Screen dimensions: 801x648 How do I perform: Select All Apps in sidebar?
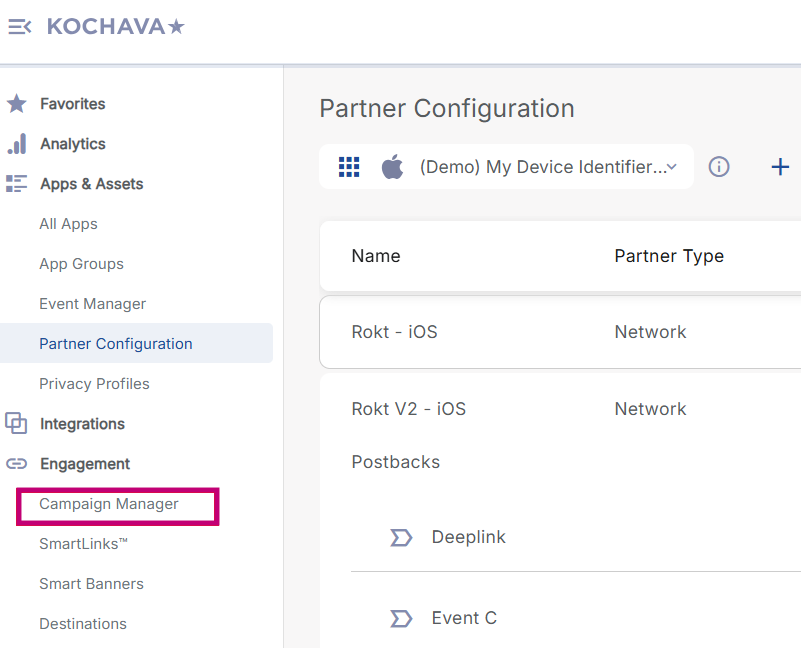point(68,224)
